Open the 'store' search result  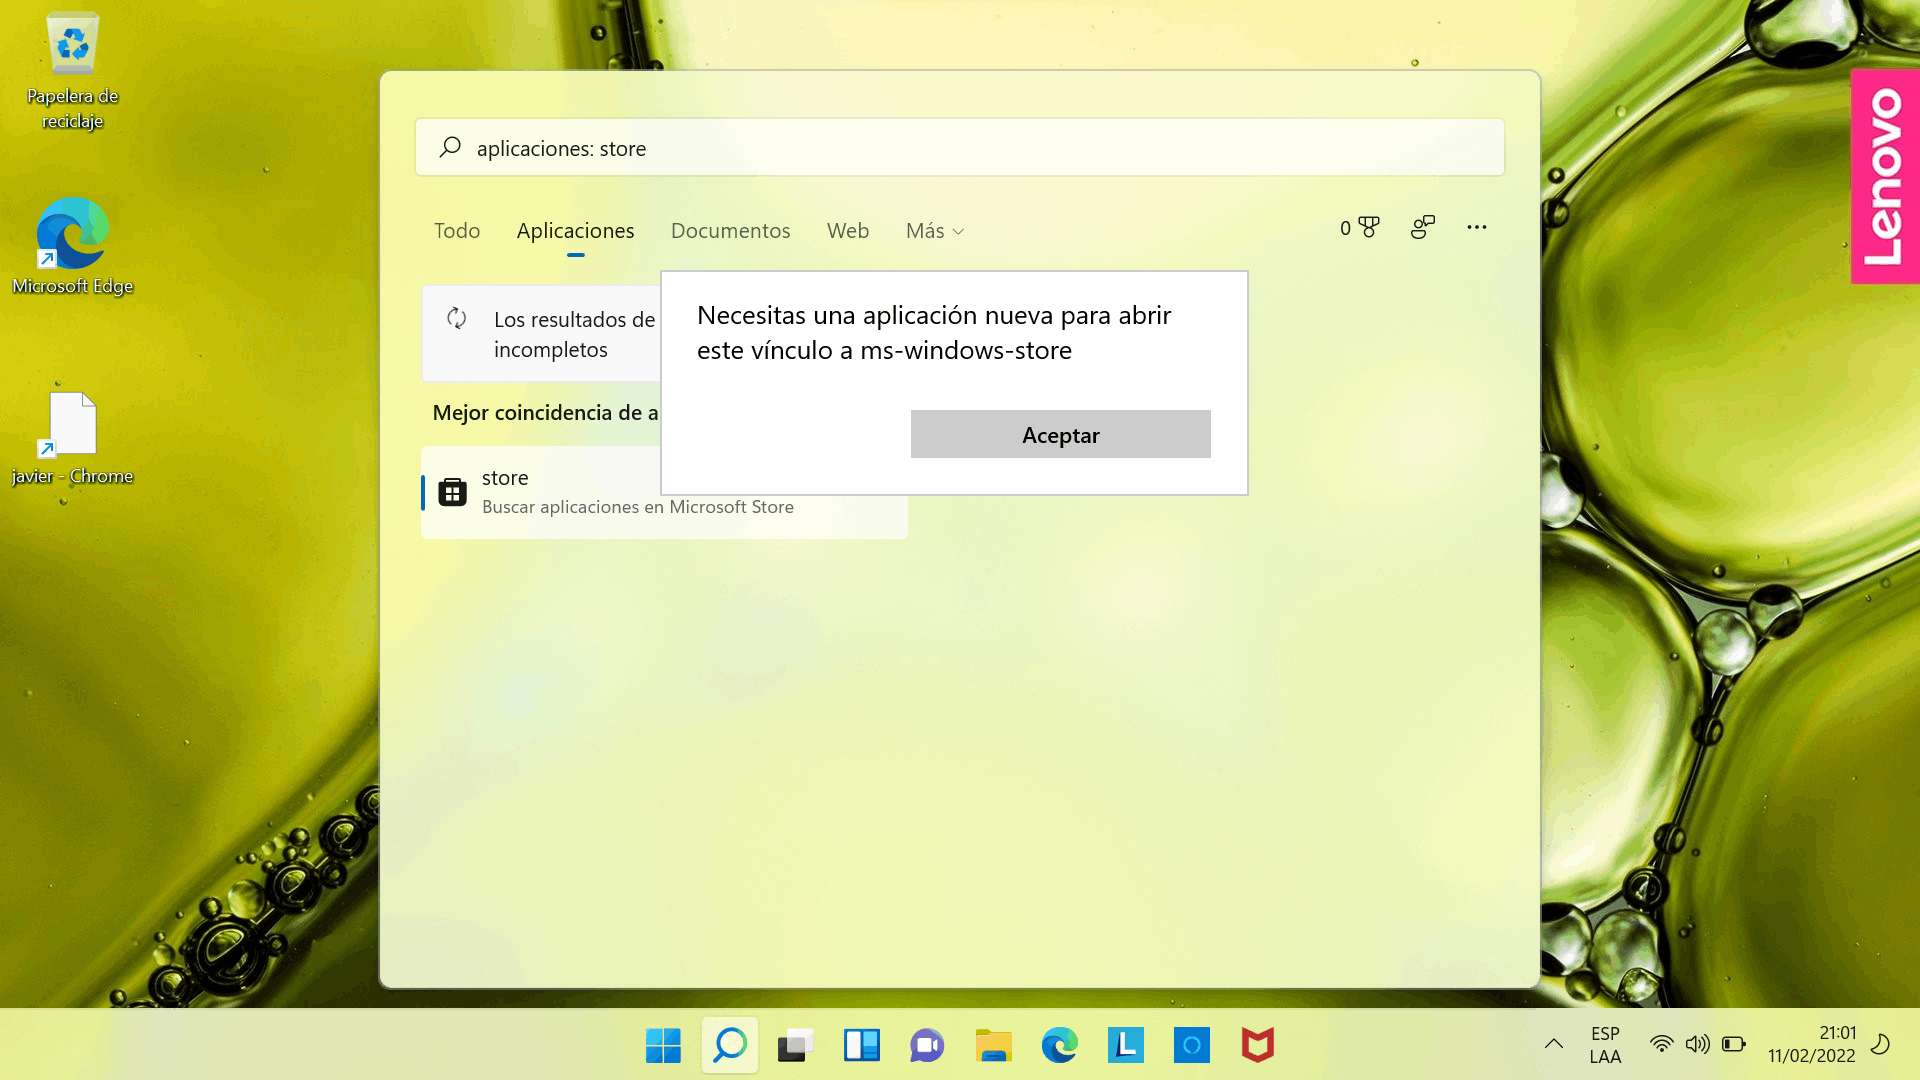[x=664, y=492]
